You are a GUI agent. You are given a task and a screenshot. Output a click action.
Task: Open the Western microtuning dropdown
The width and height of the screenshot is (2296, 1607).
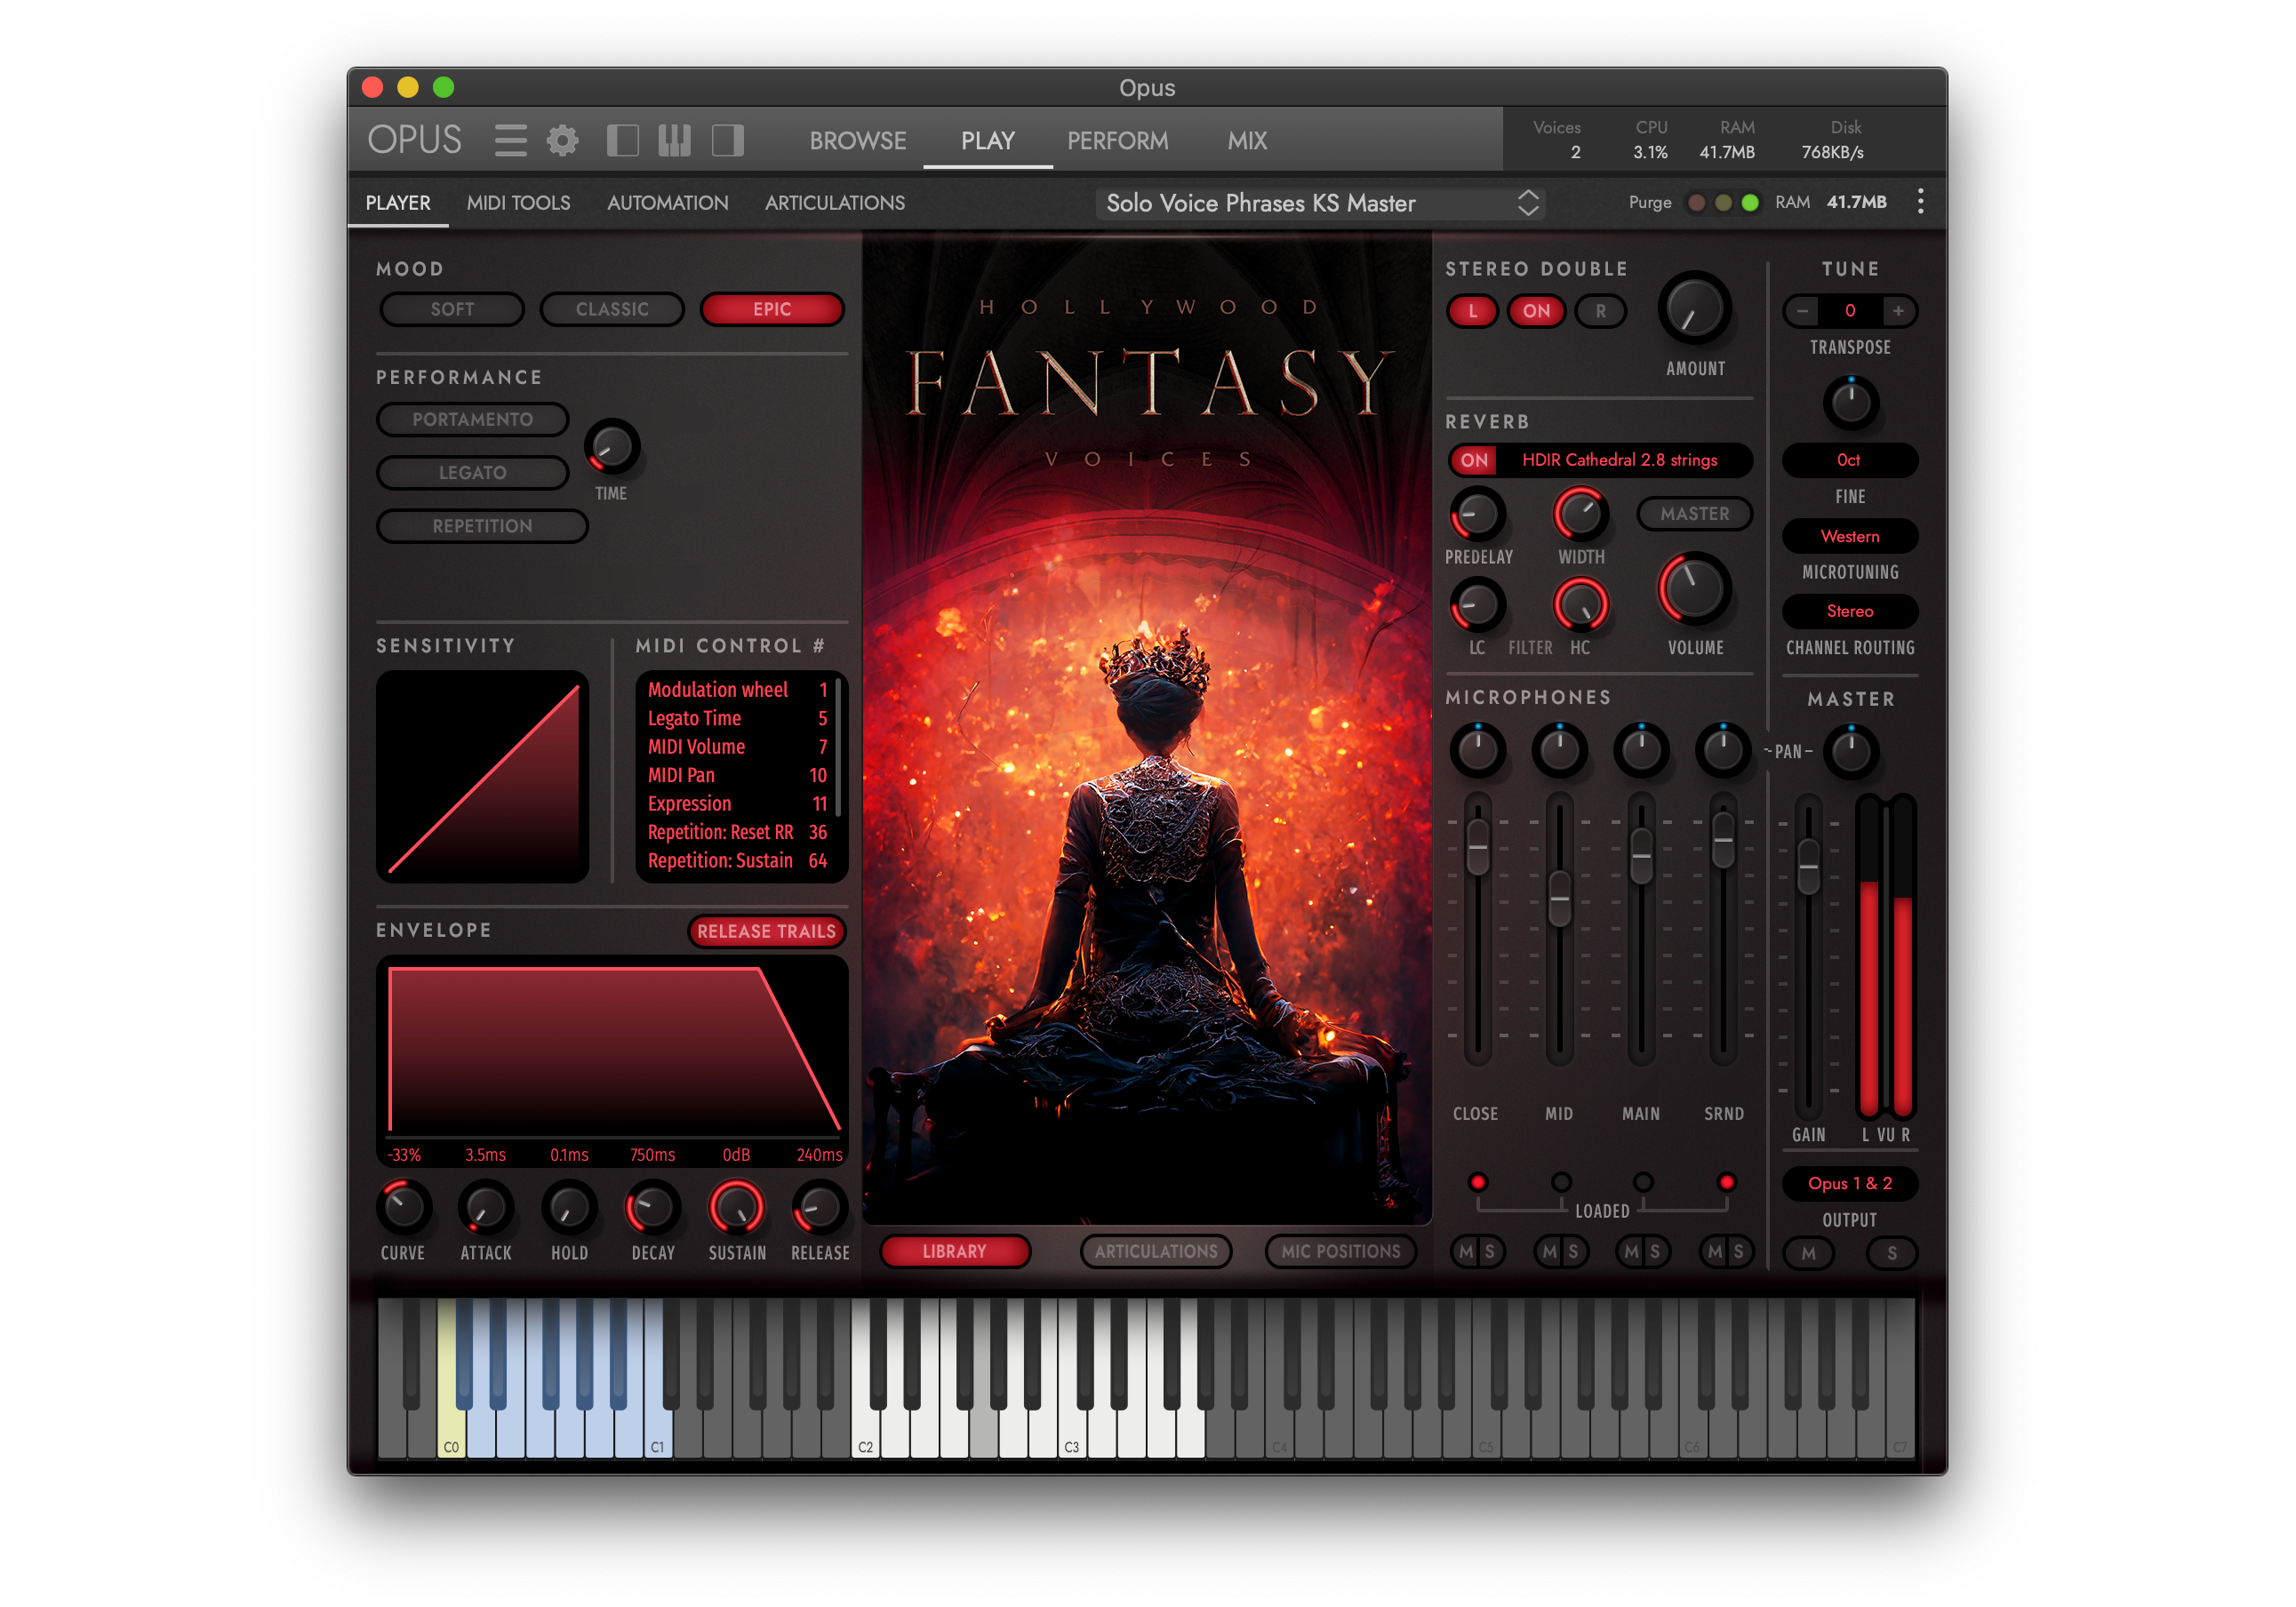click(x=1849, y=537)
